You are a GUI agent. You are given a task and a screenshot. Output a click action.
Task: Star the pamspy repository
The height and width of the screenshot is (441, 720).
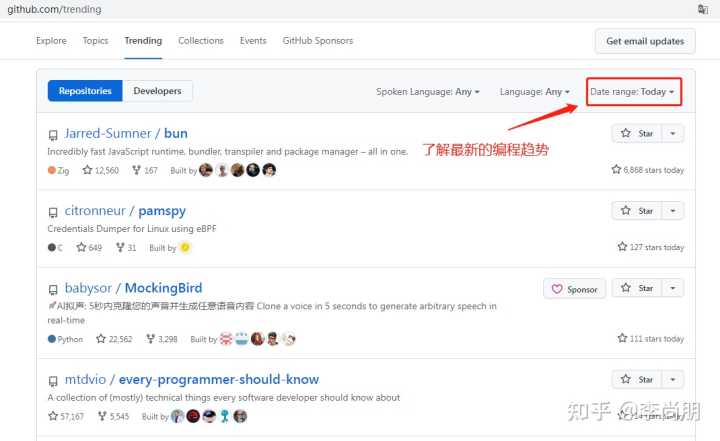(x=636, y=211)
